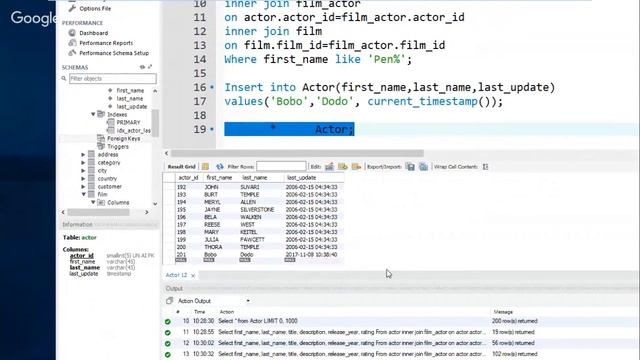Expand the address table node

click(x=83, y=155)
